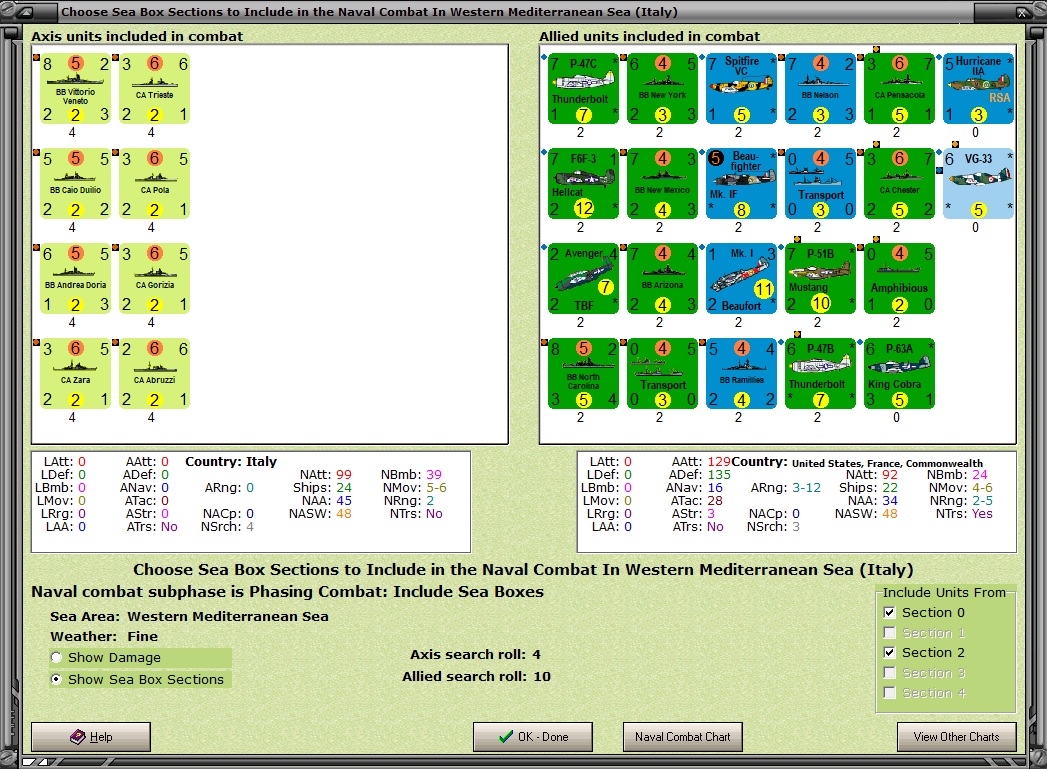The image size is (1047, 769).
Task: Click the blue Transport ship counter
Action: click(x=820, y=184)
